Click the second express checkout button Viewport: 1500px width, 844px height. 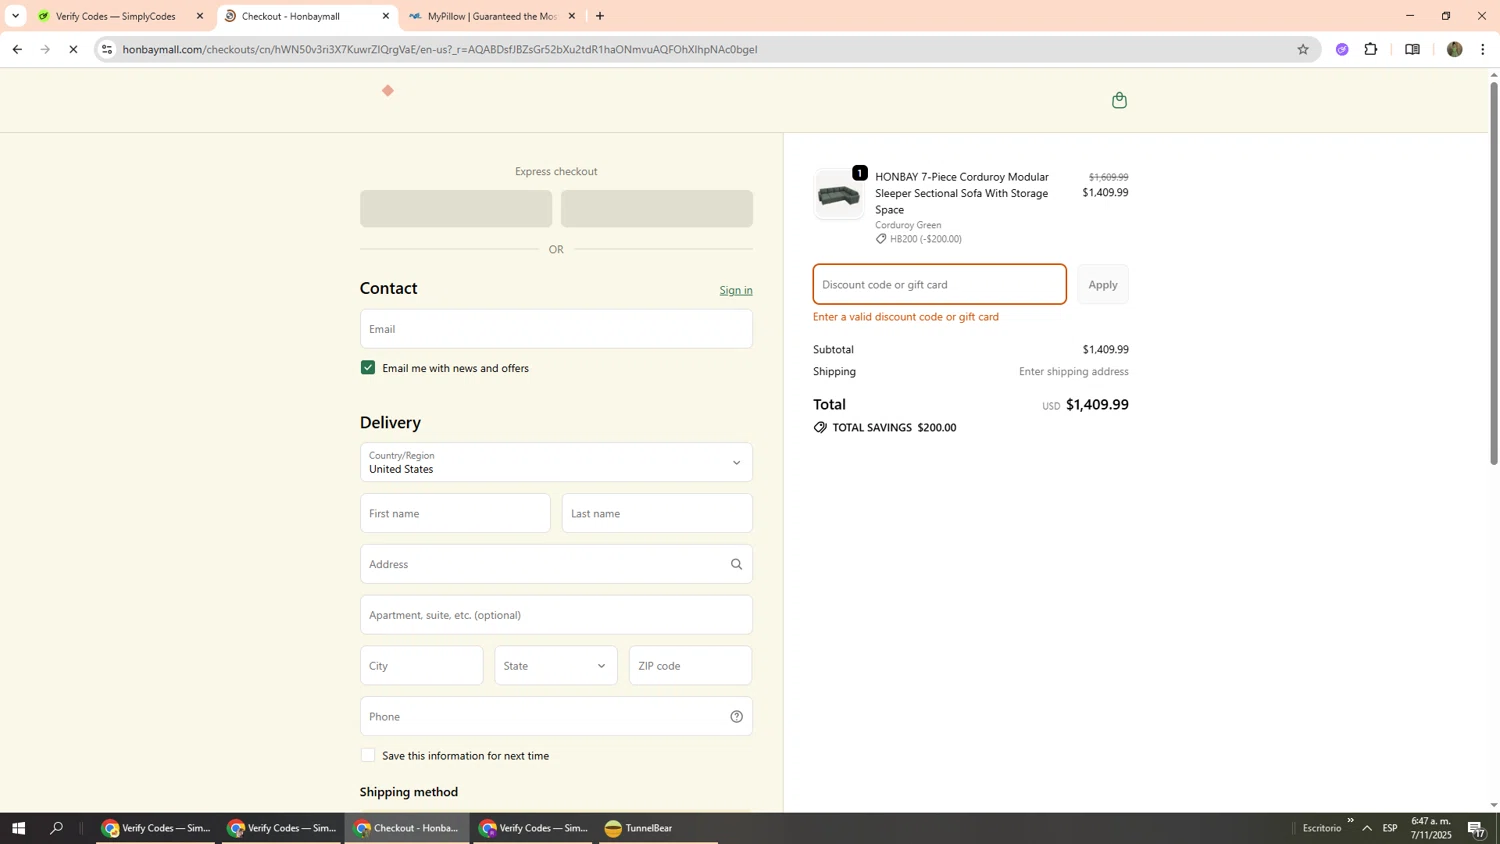coord(657,209)
